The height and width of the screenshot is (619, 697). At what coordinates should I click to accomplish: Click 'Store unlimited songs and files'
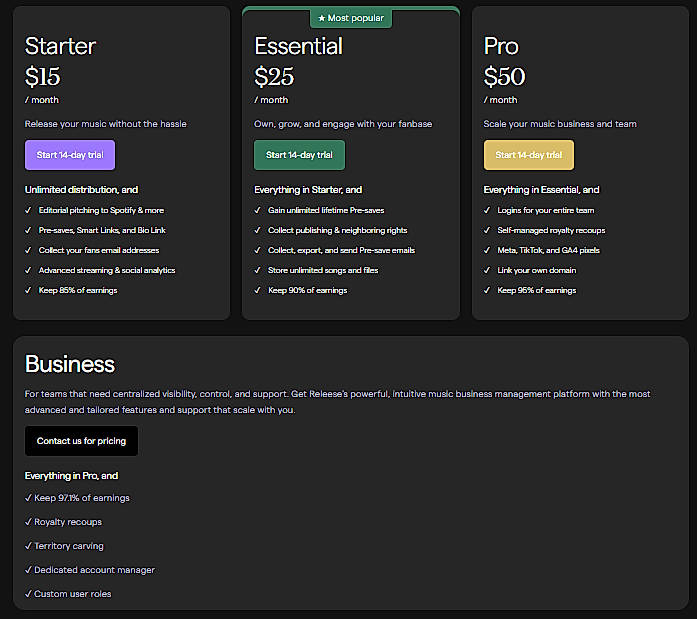click(323, 270)
